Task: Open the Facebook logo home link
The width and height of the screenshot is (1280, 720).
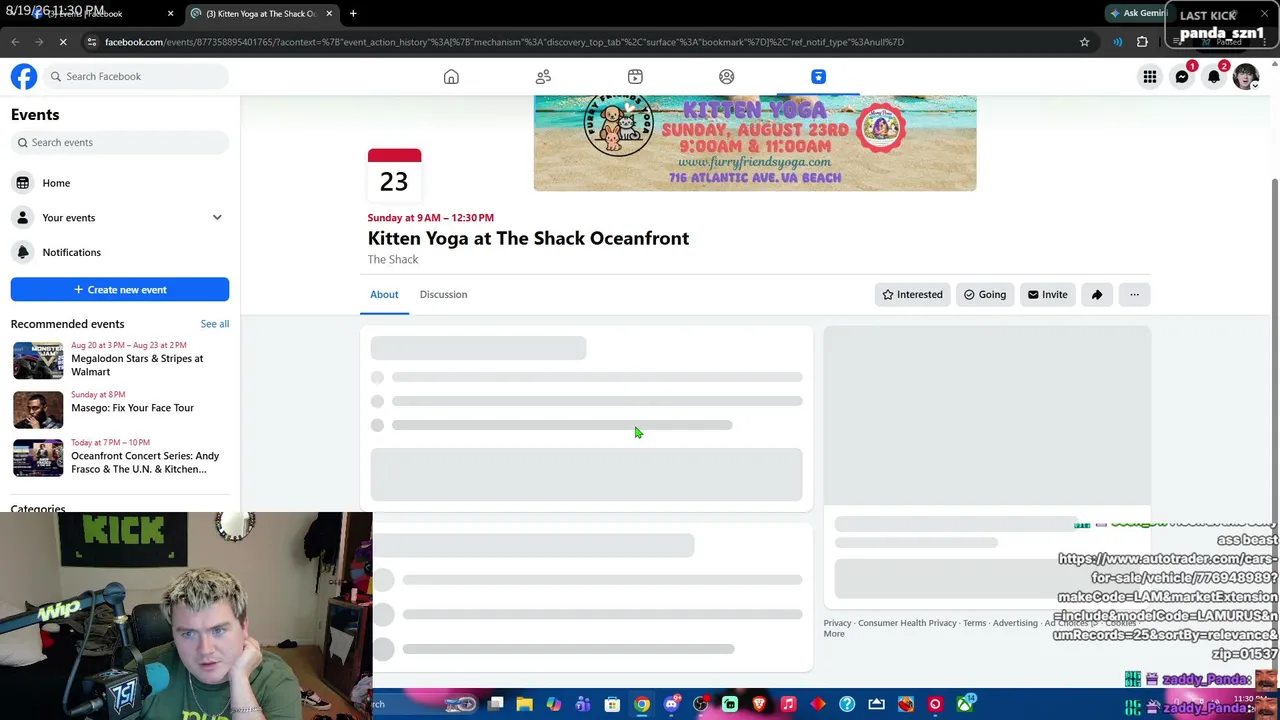Action: pyautogui.click(x=24, y=76)
